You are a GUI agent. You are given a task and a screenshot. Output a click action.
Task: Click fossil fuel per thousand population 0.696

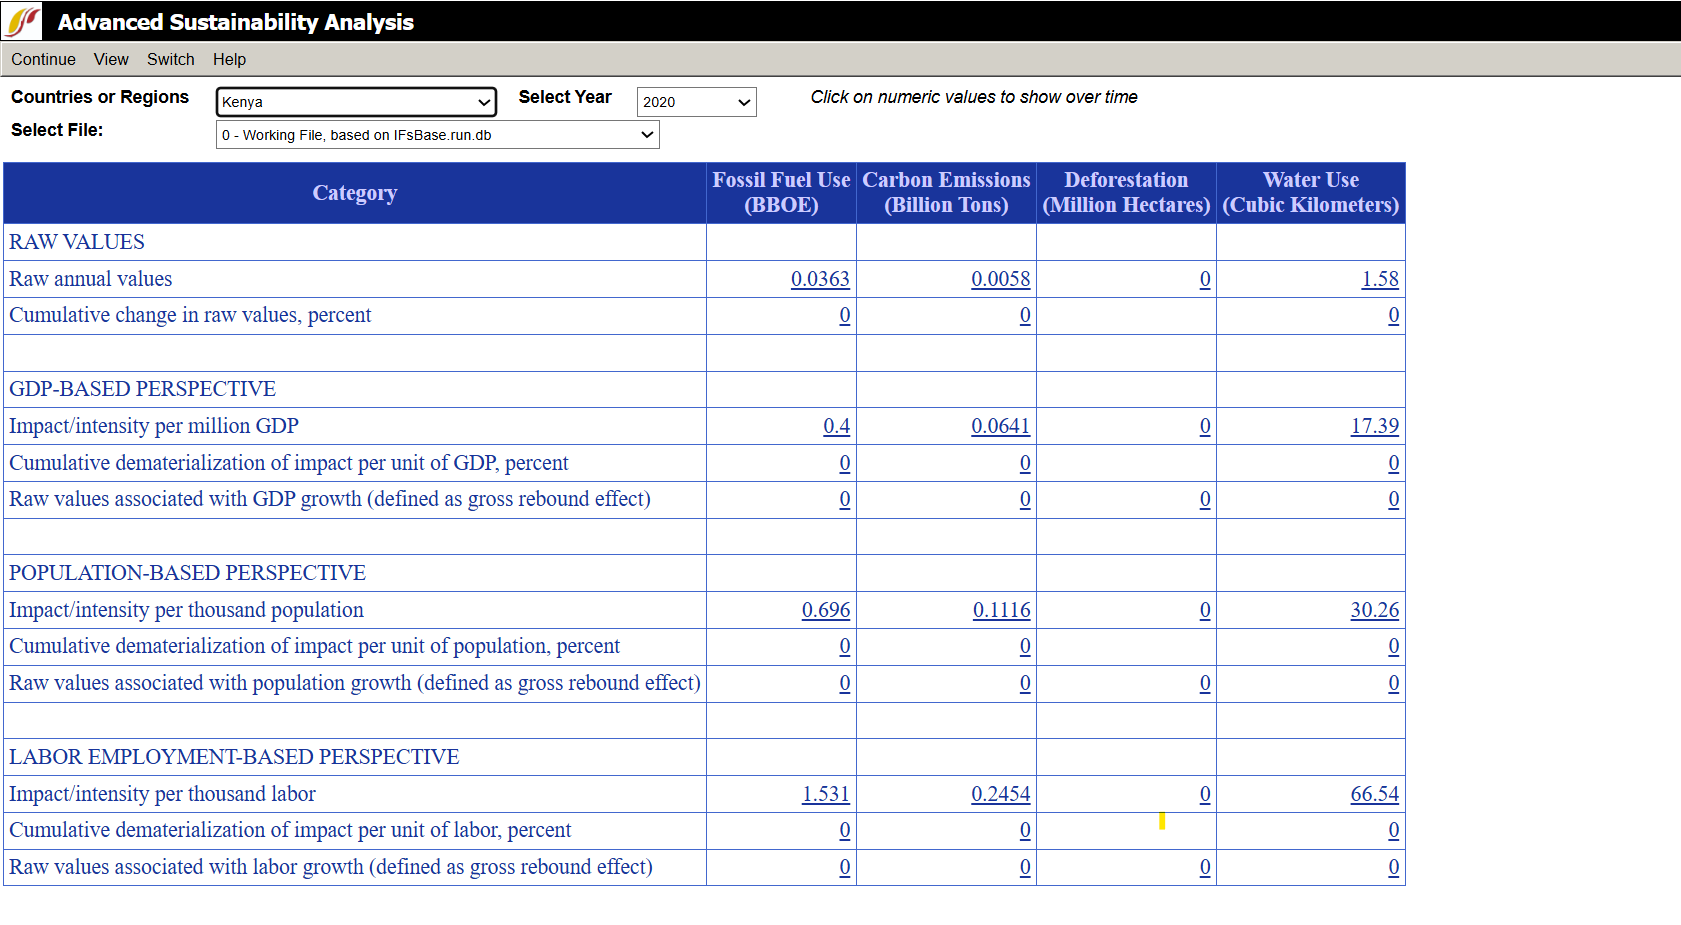(x=825, y=610)
